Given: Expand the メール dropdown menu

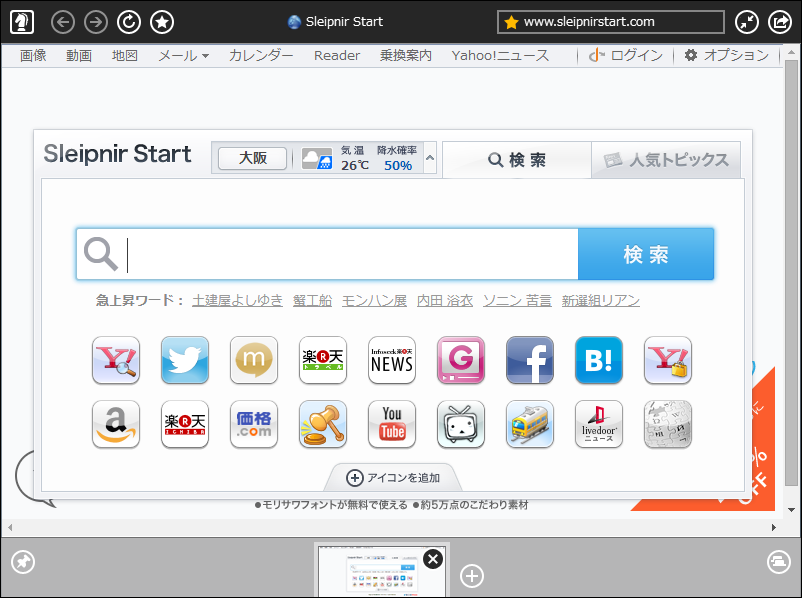Looking at the screenshot, I should click(184, 55).
